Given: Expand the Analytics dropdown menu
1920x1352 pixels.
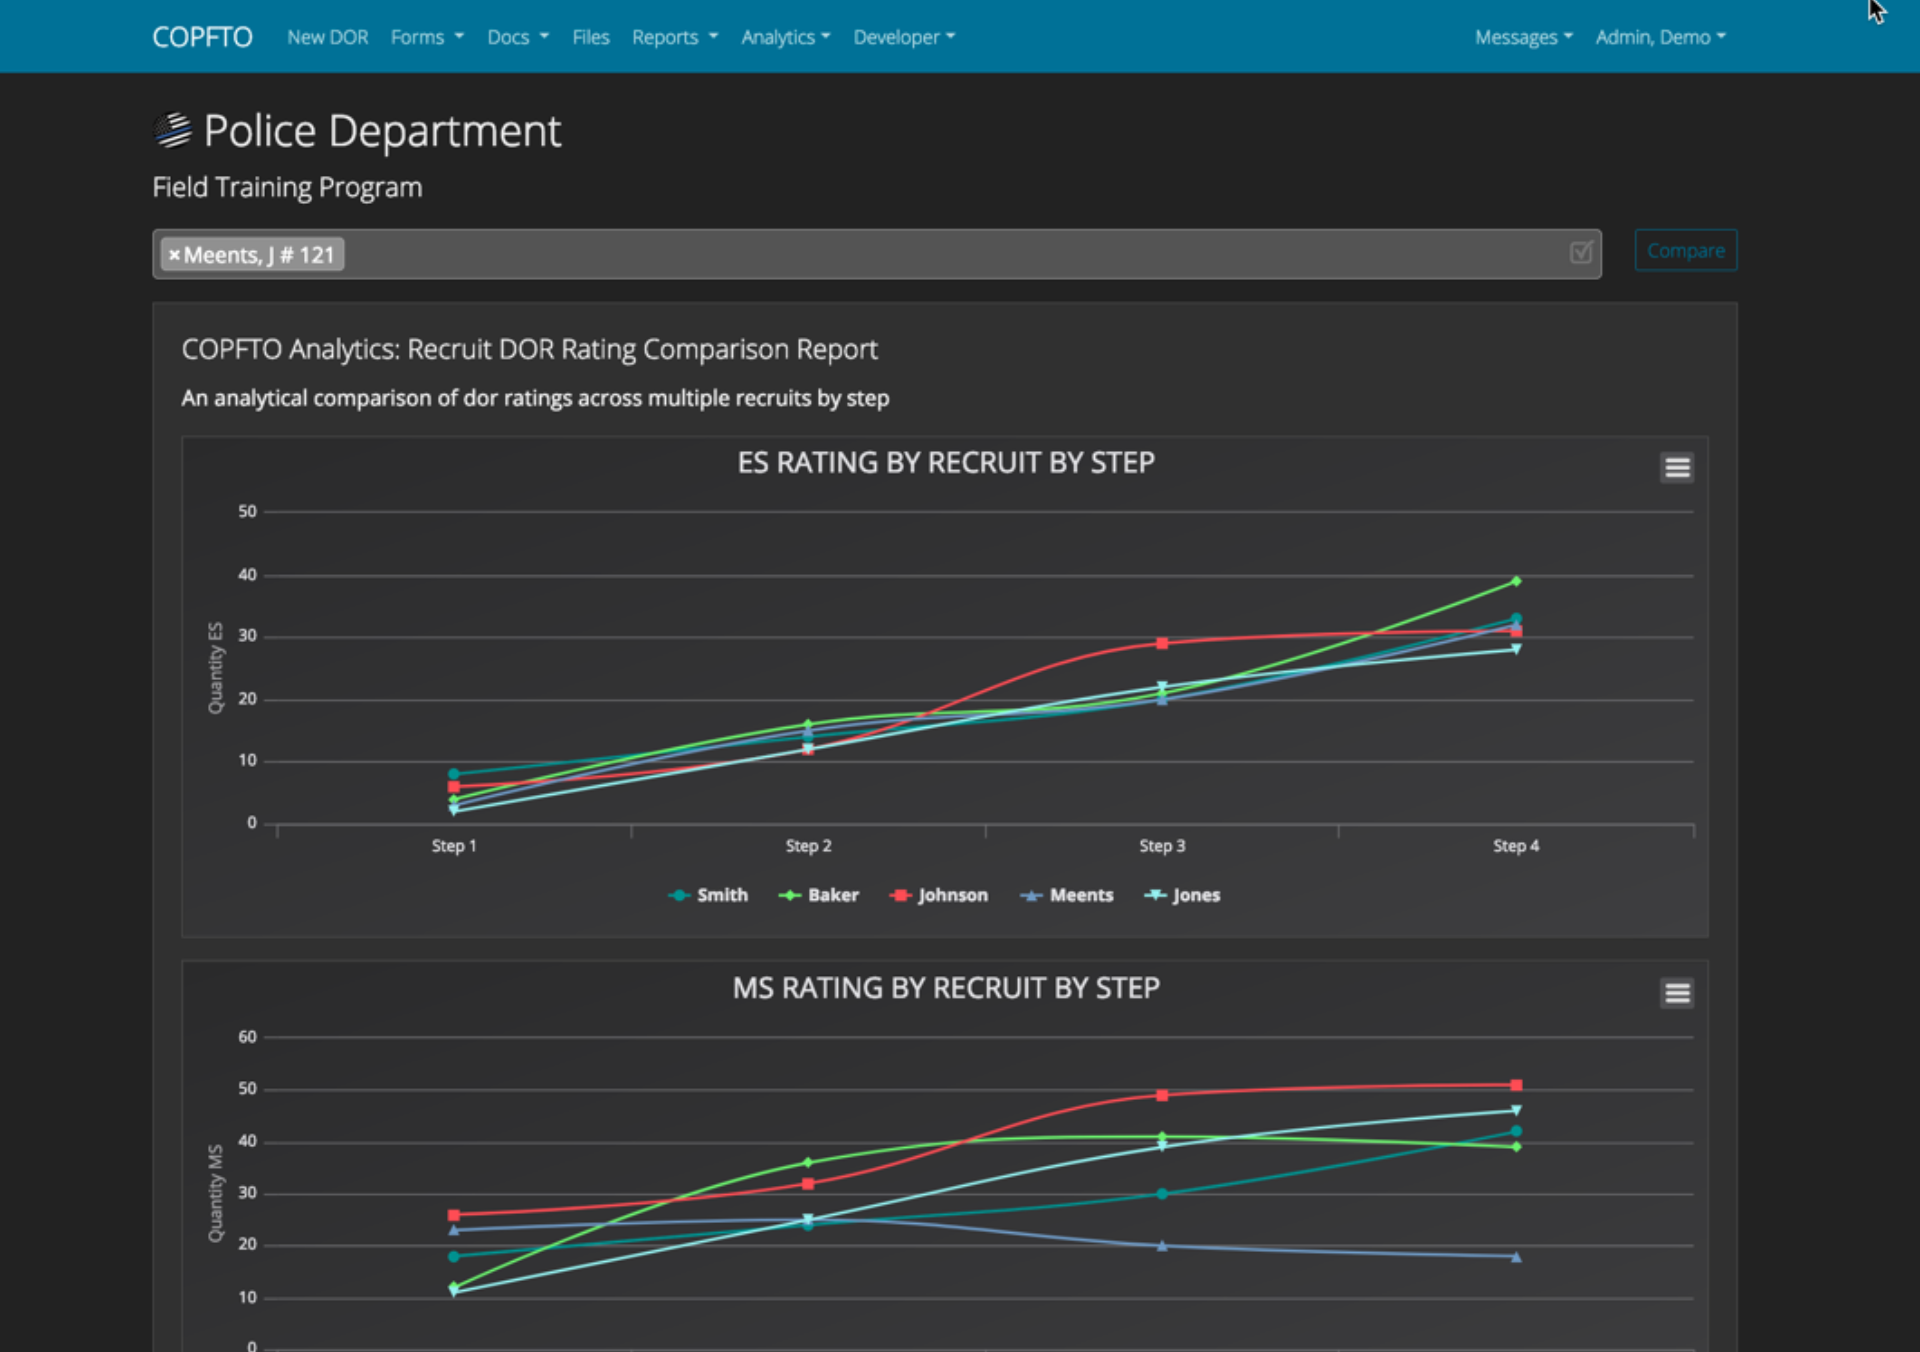Looking at the screenshot, I should pos(786,37).
